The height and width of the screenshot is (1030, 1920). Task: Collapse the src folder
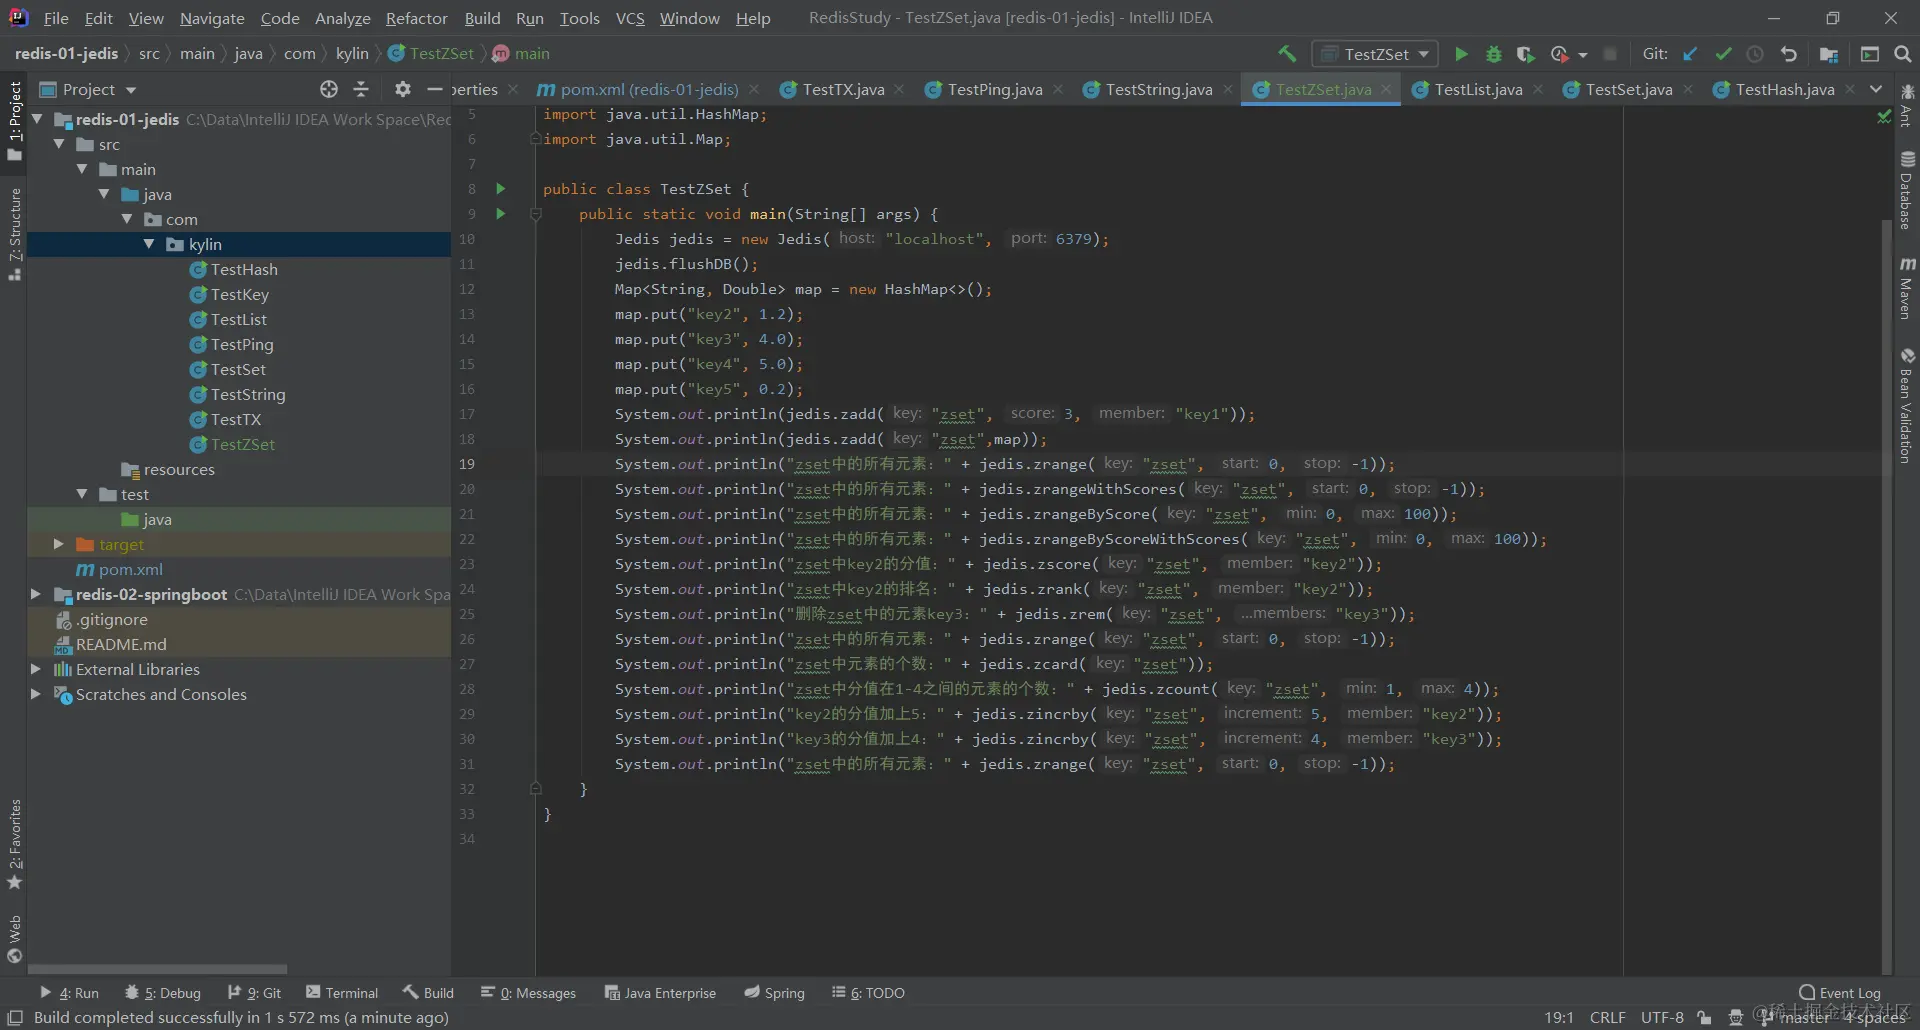click(x=60, y=144)
